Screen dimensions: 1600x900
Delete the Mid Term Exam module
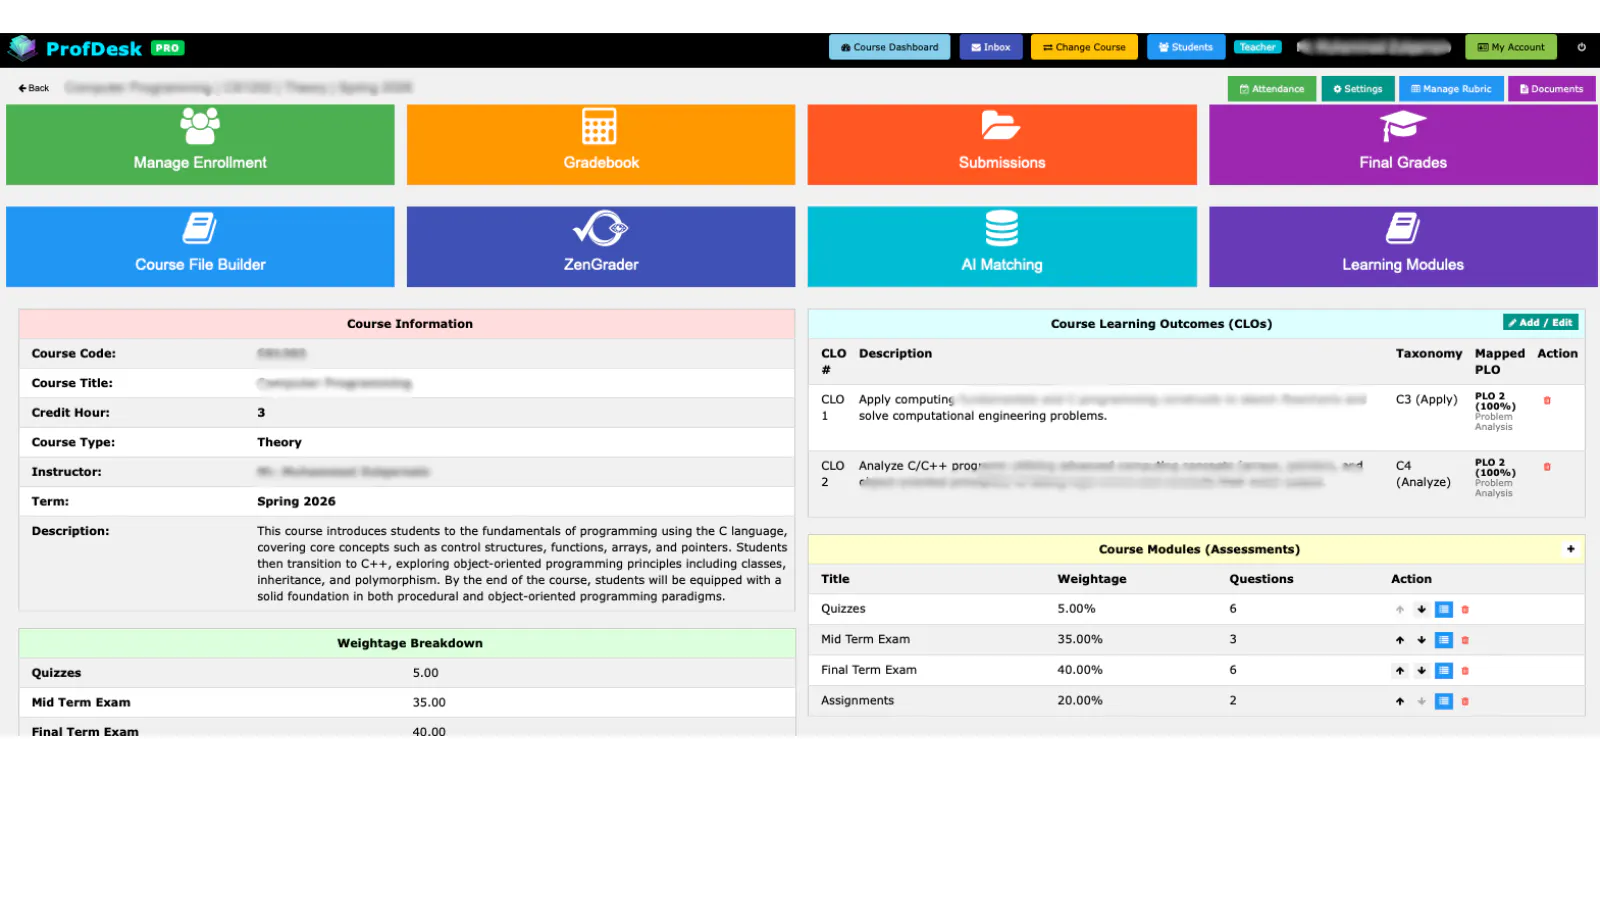[1465, 640]
